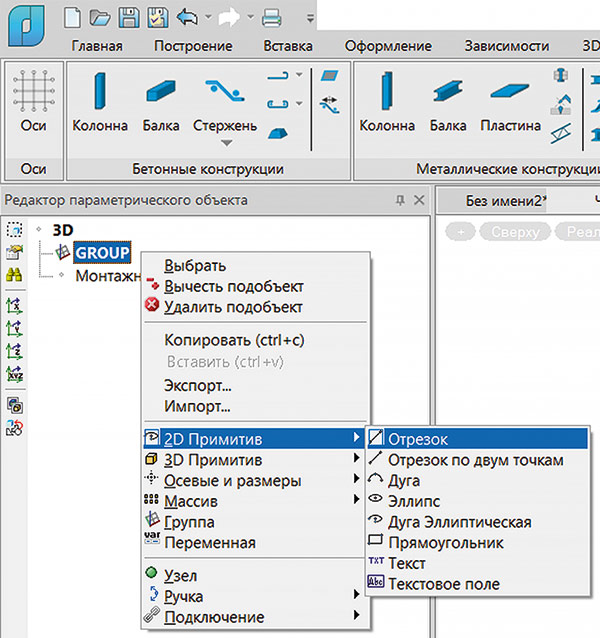Image resolution: width=600 pixels, height=638 pixels.
Task: Click the Z axis icon in sidebar
Action: 14,351
